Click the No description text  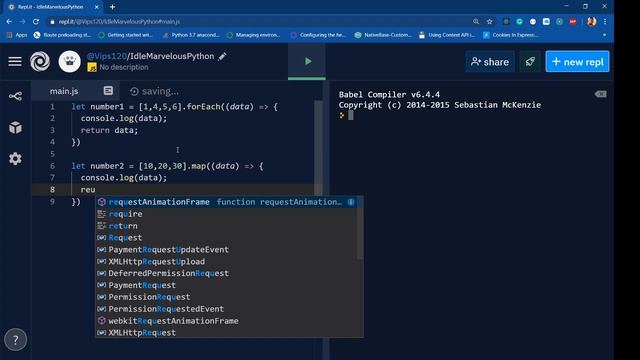(x=124, y=67)
